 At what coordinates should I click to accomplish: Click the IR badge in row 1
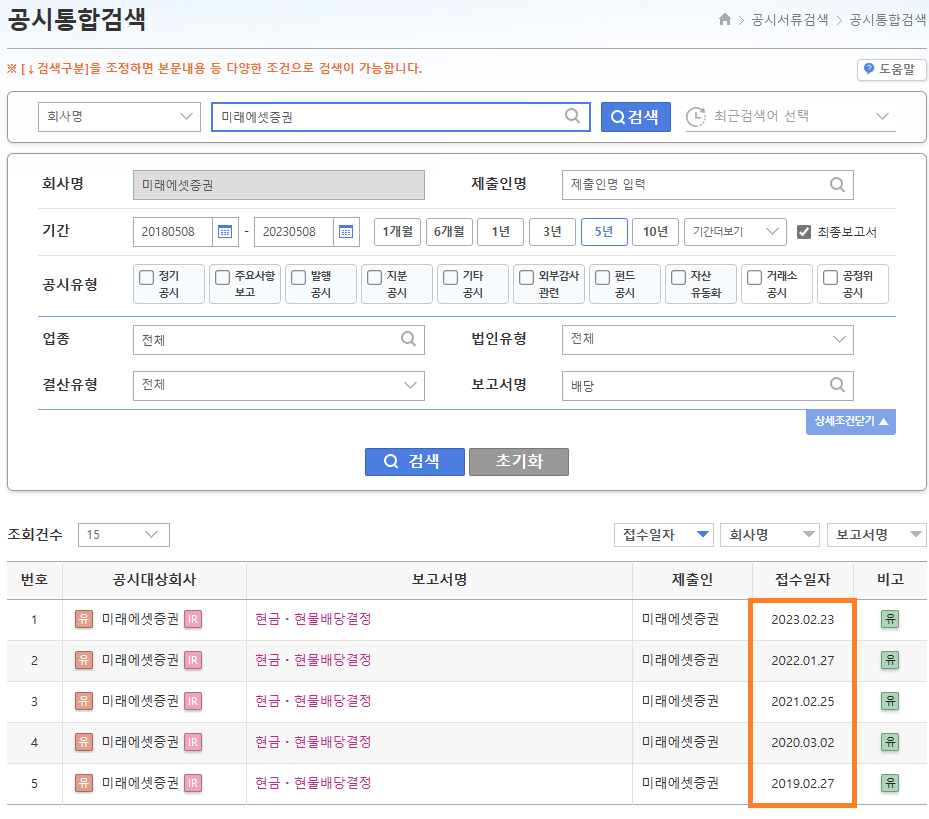pos(193,619)
